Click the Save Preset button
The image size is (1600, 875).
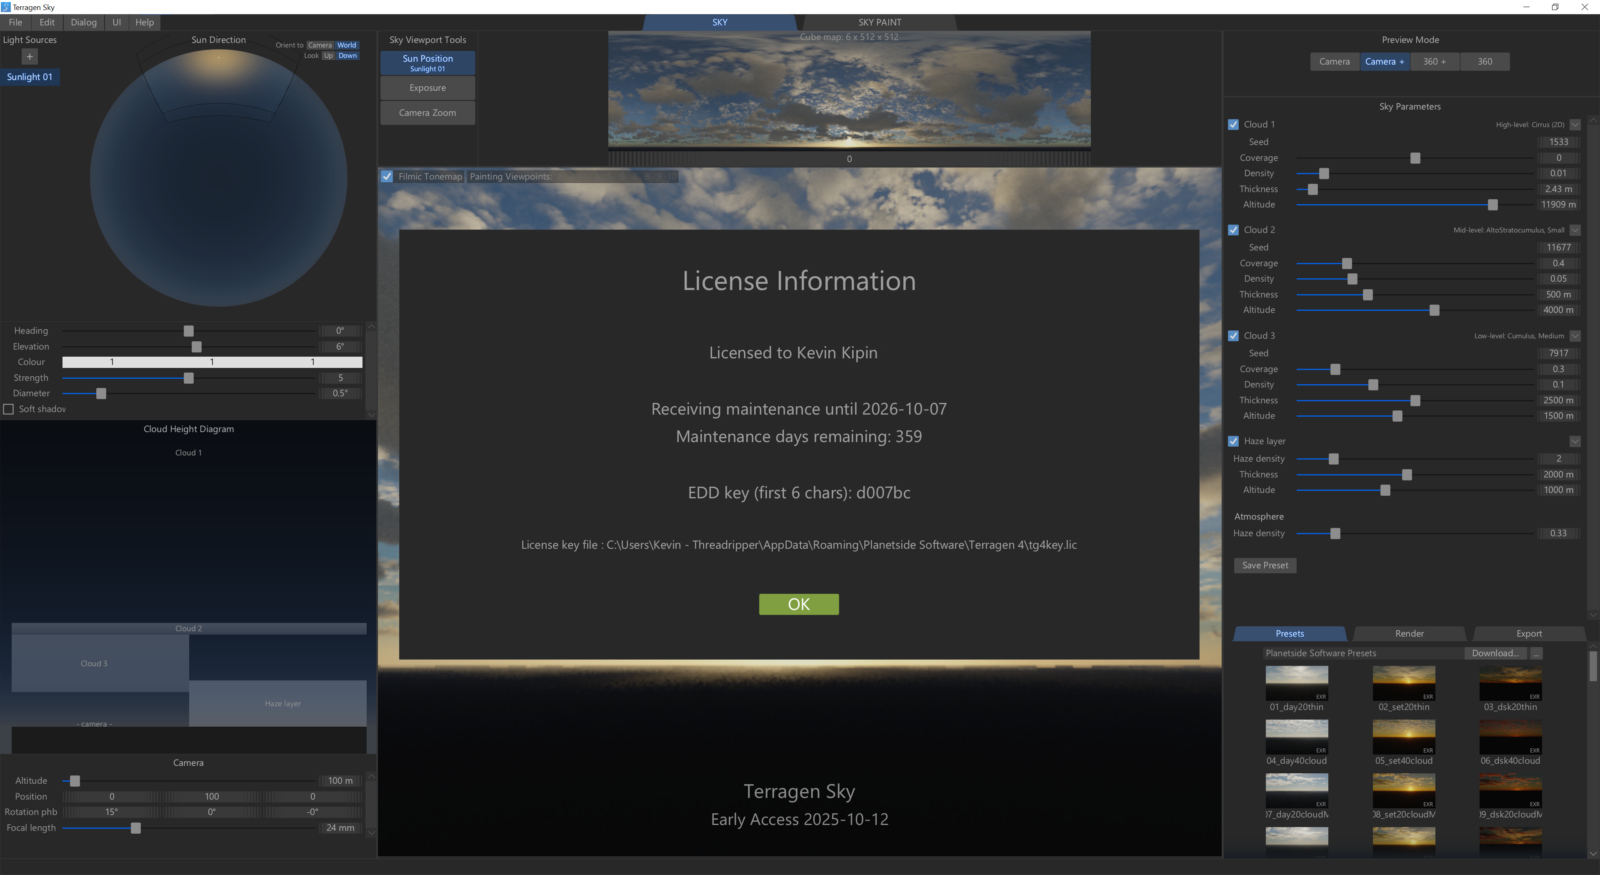point(1265,565)
